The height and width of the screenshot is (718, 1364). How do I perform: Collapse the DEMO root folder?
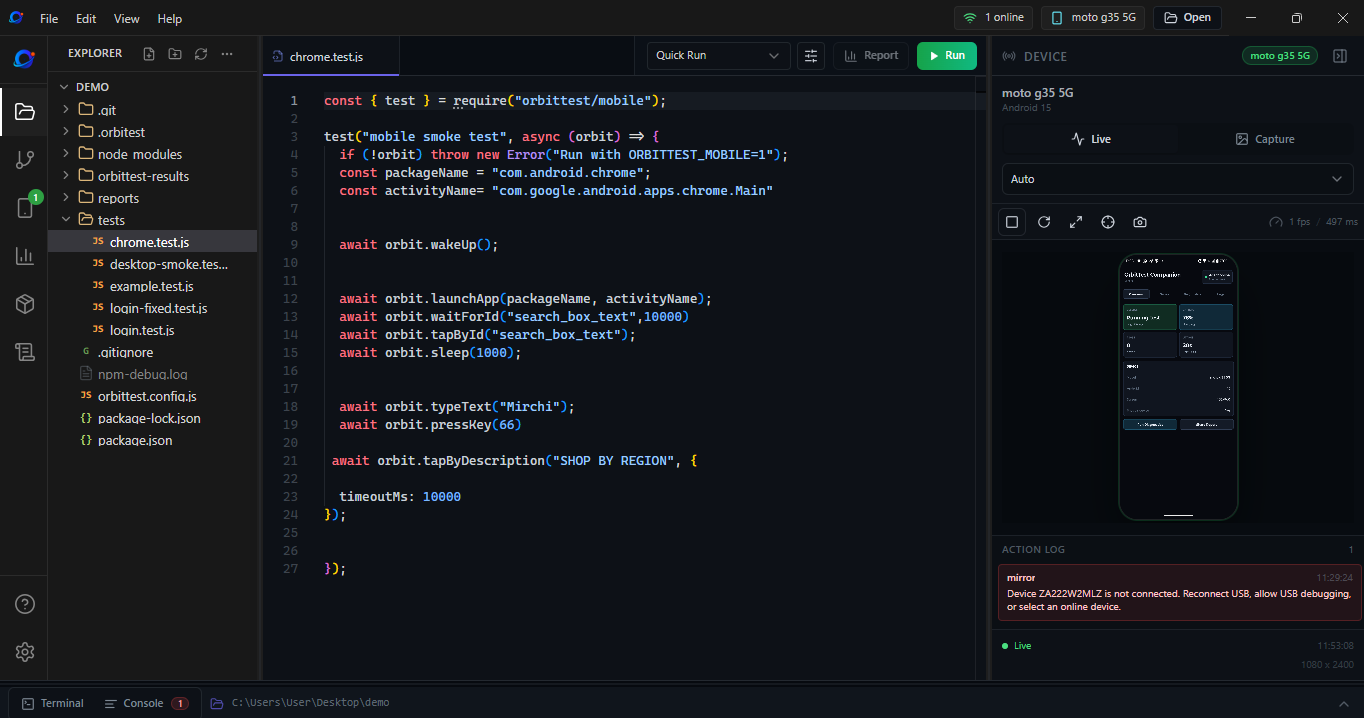152,87
